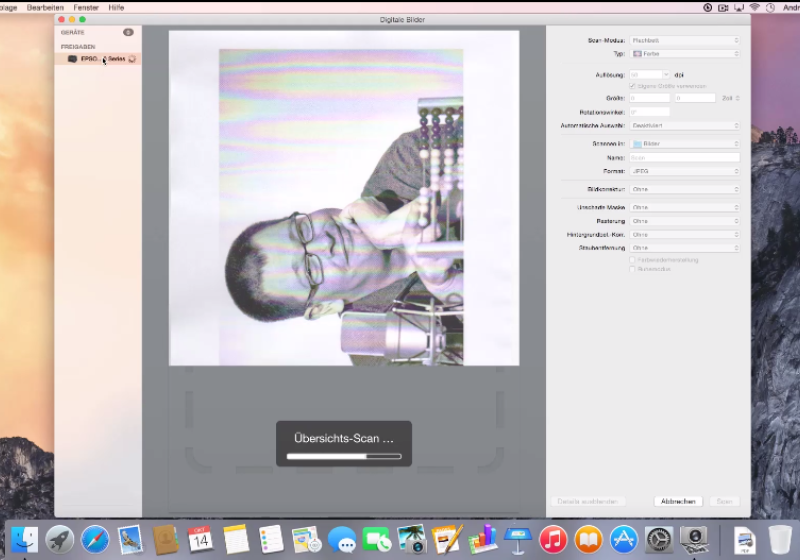Open the Trash in the dock
Screen dimensions: 800x560
781,539
